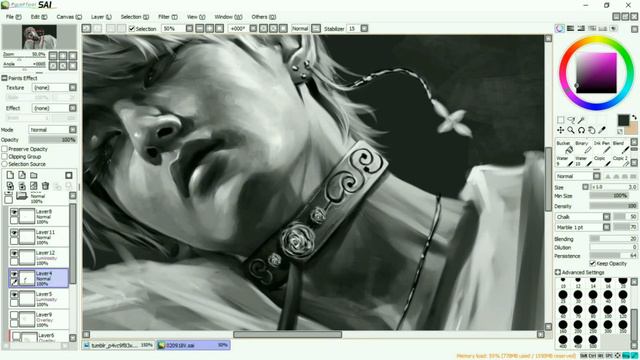Open the Edit menu
The image size is (640, 360).
click(x=39, y=17)
